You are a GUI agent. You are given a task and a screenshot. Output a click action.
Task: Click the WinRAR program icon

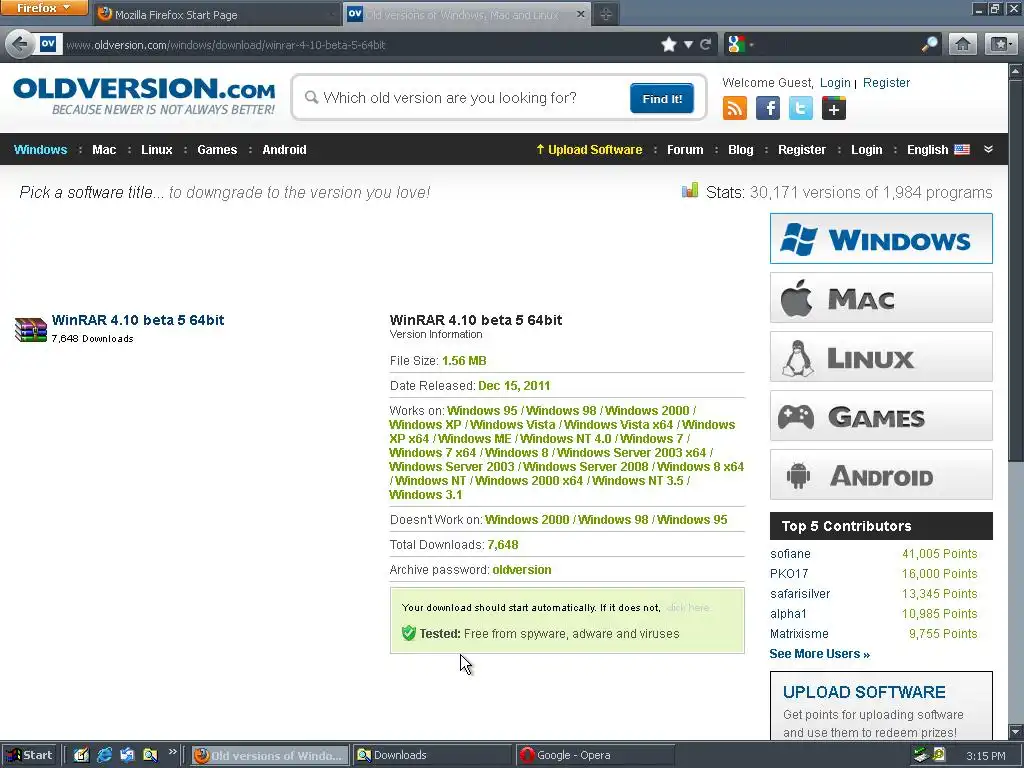pos(31,329)
